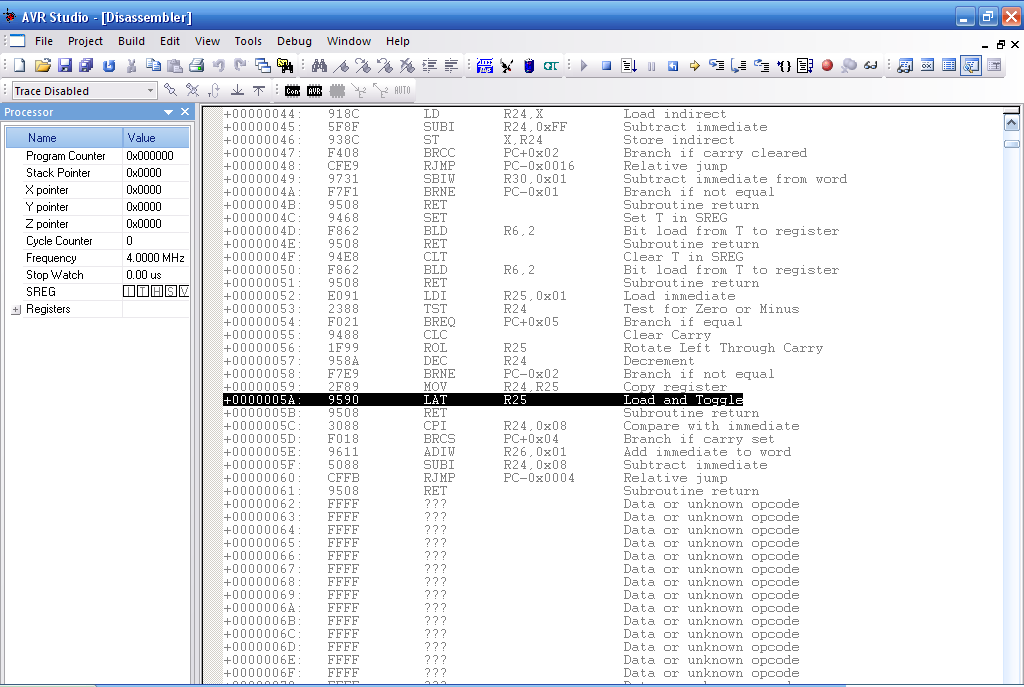The height and width of the screenshot is (687, 1024).
Task: Click the Value column header
Action: pyautogui.click(x=156, y=138)
